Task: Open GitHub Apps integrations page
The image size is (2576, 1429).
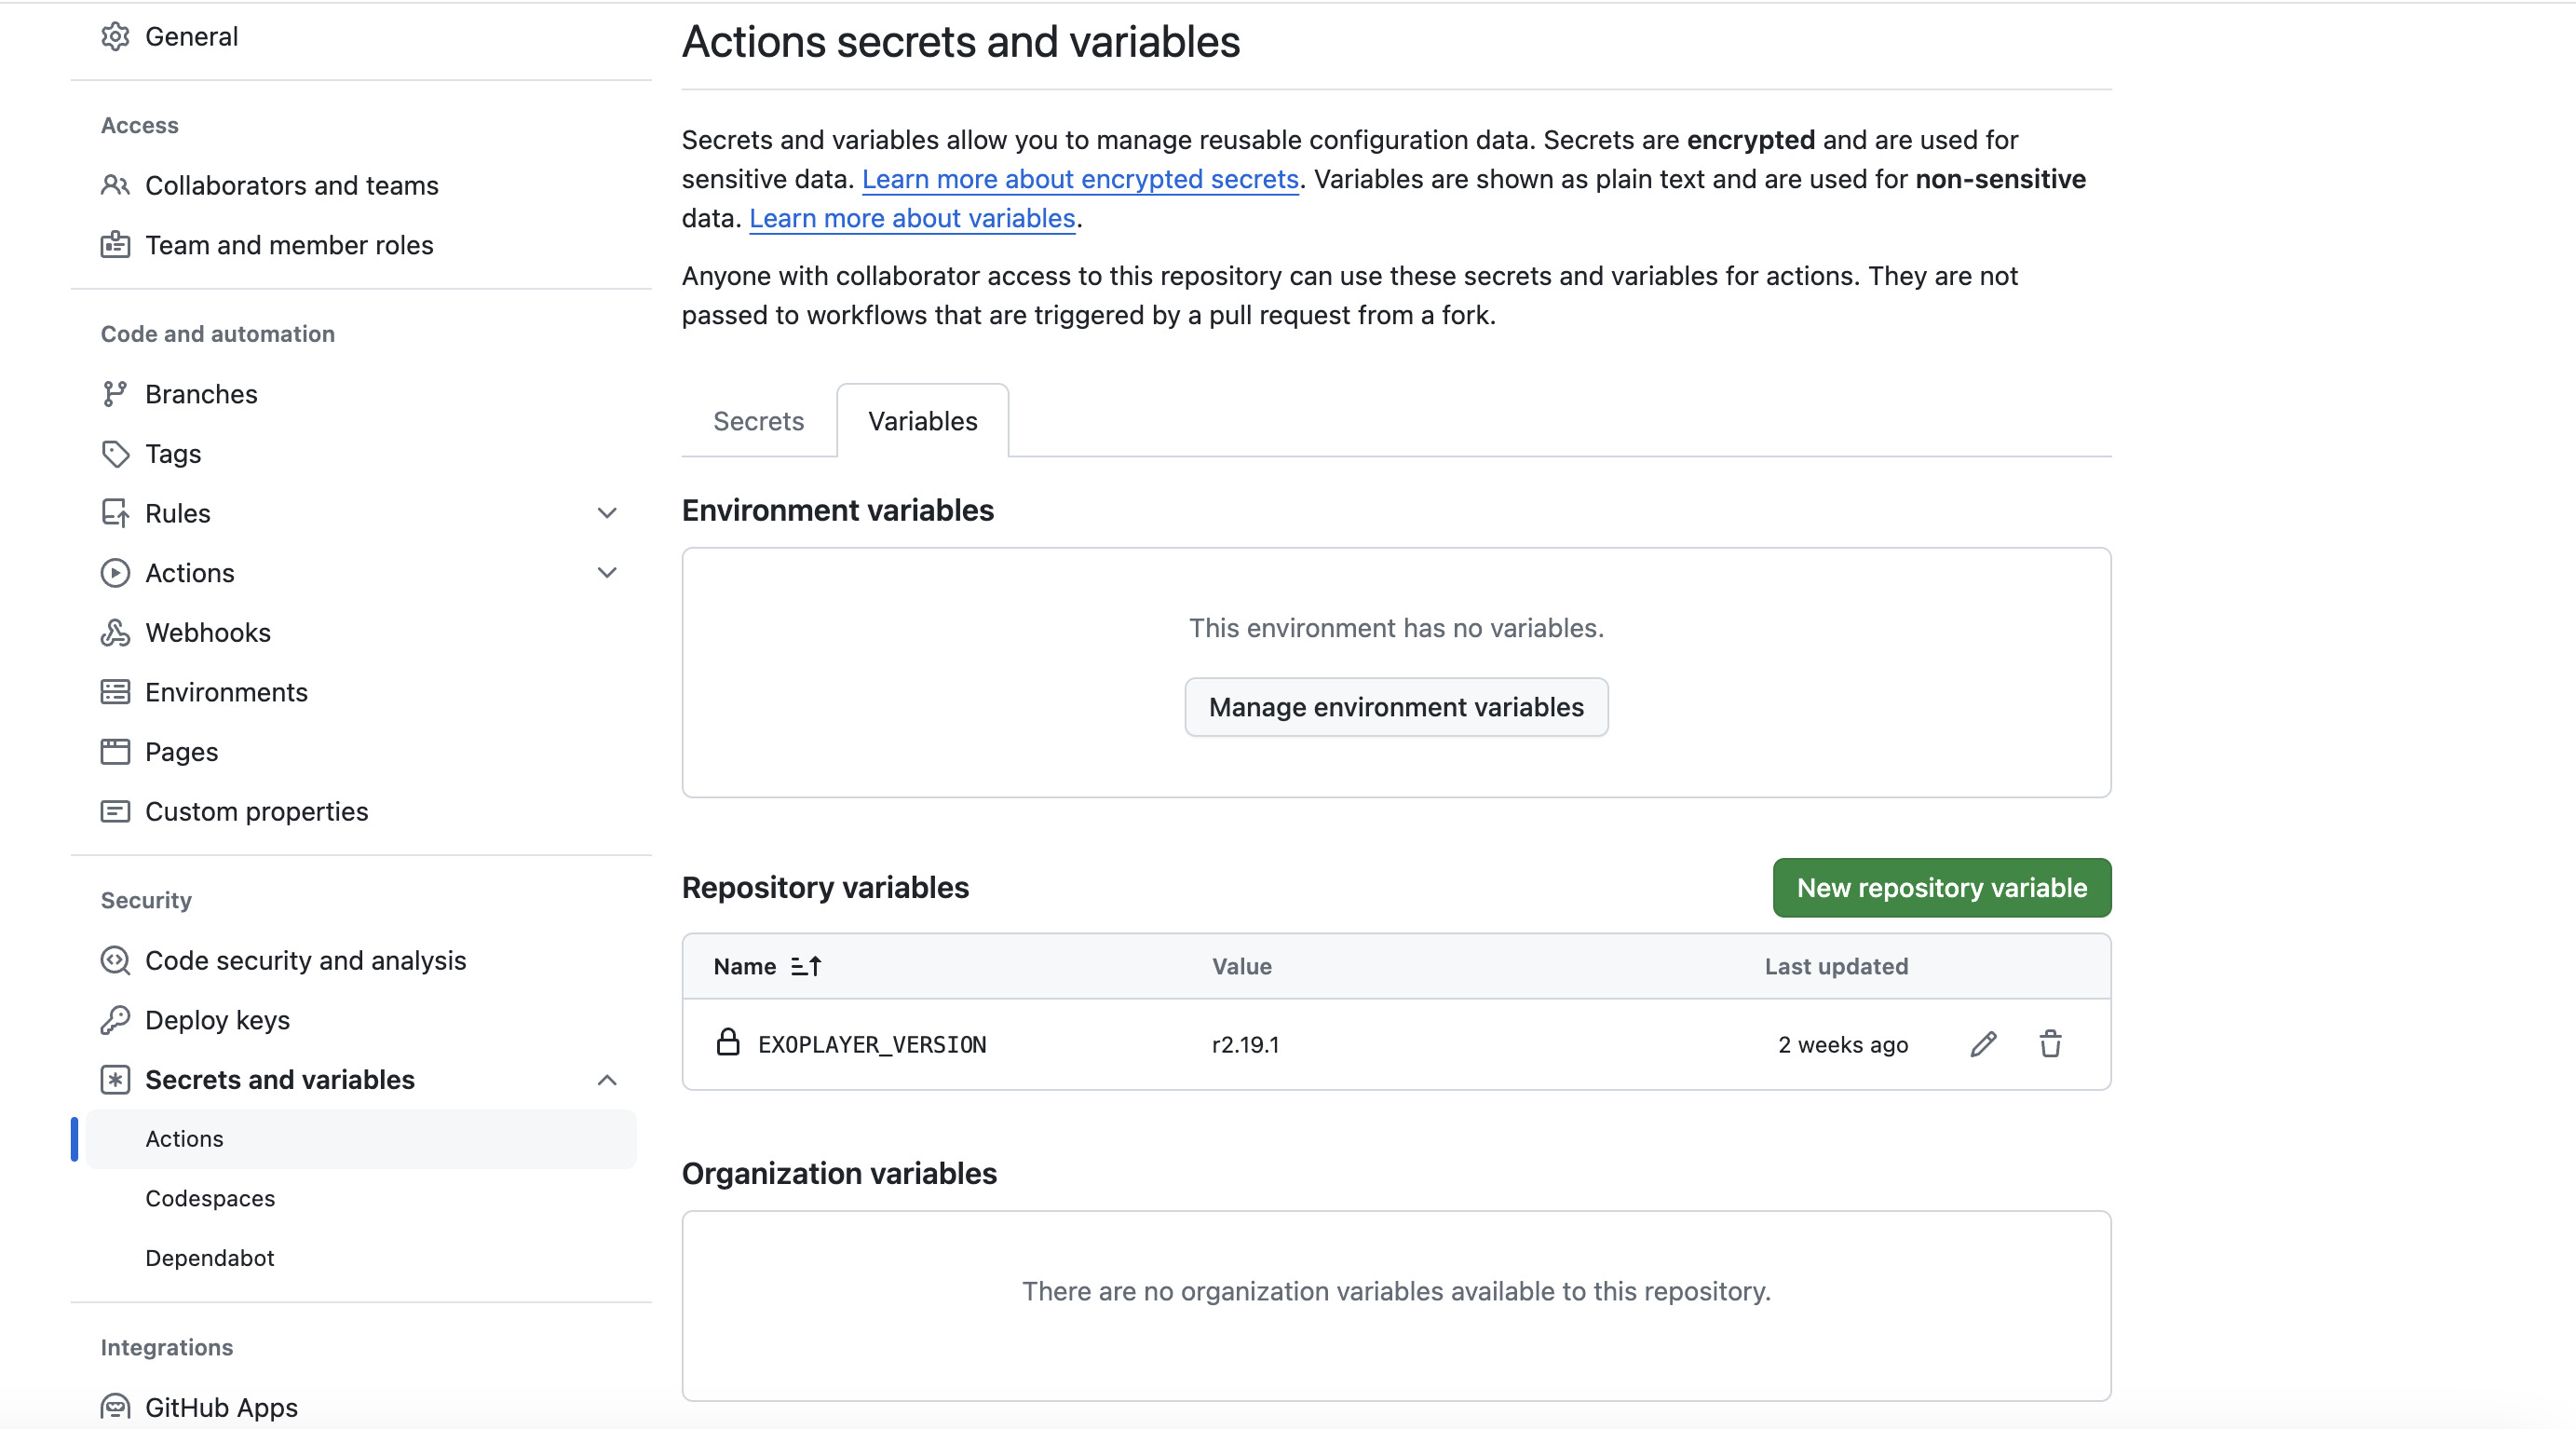Action: point(221,1407)
